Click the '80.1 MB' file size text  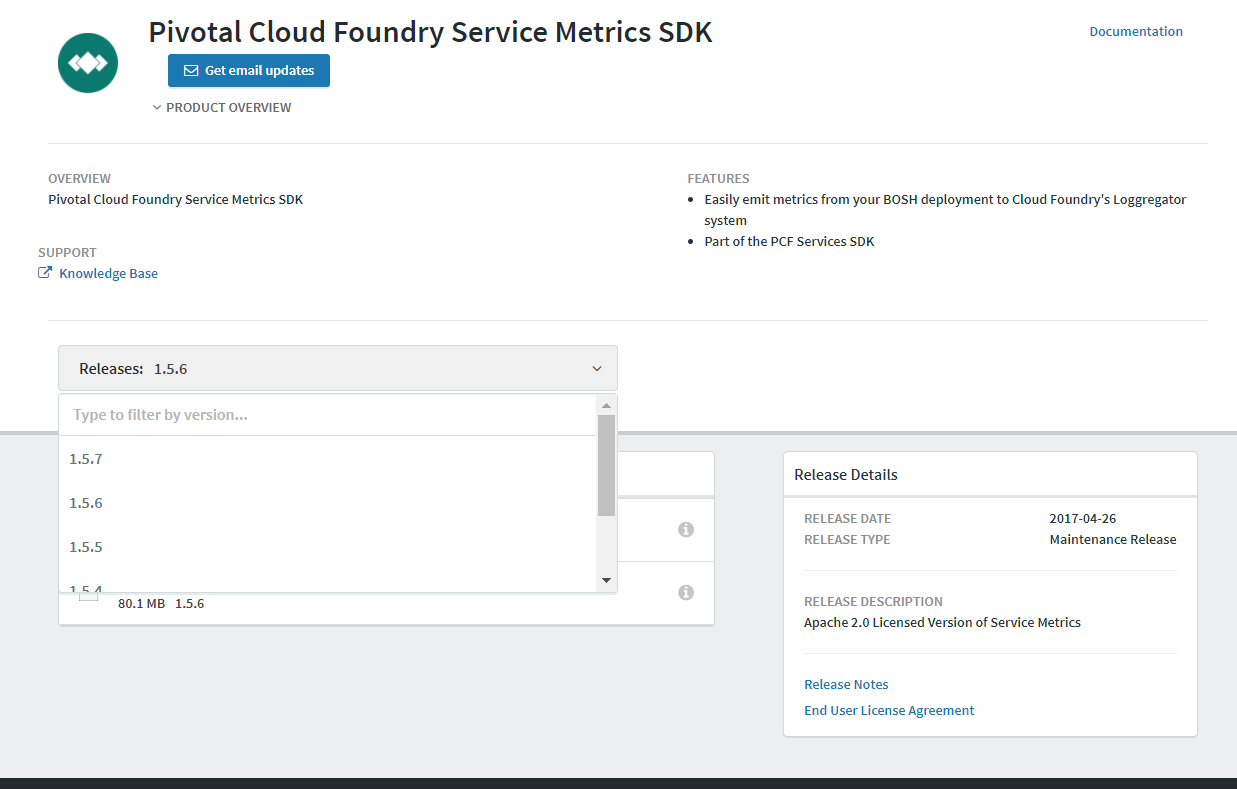tap(141, 604)
